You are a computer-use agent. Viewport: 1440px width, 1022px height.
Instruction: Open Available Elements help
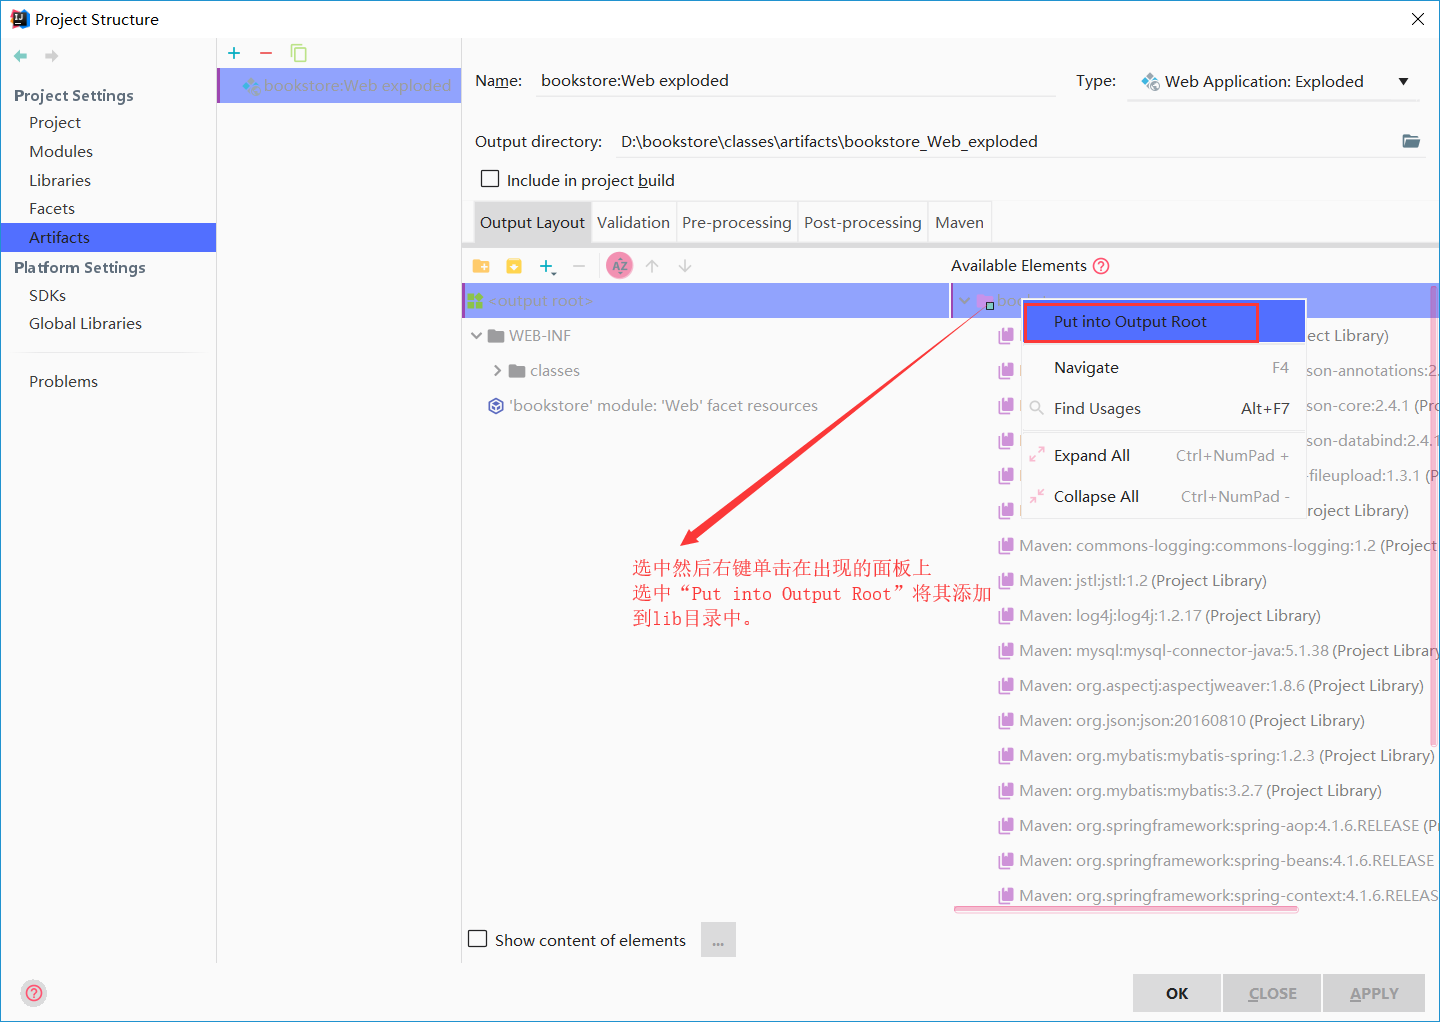pos(1101,266)
